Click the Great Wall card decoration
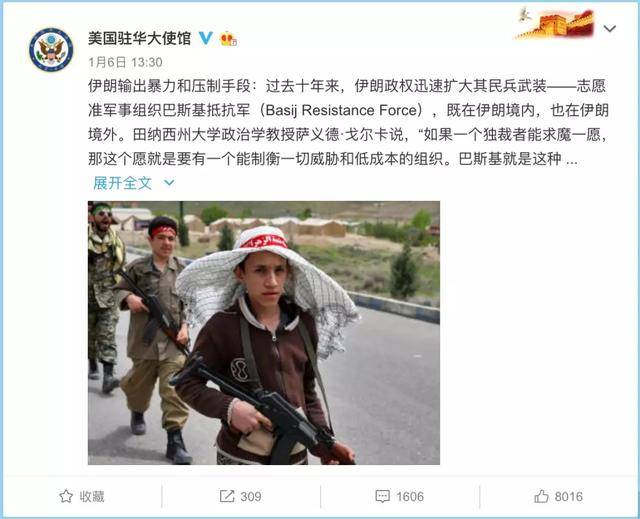The image size is (640, 519). pyautogui.click(x=555, y=23)
